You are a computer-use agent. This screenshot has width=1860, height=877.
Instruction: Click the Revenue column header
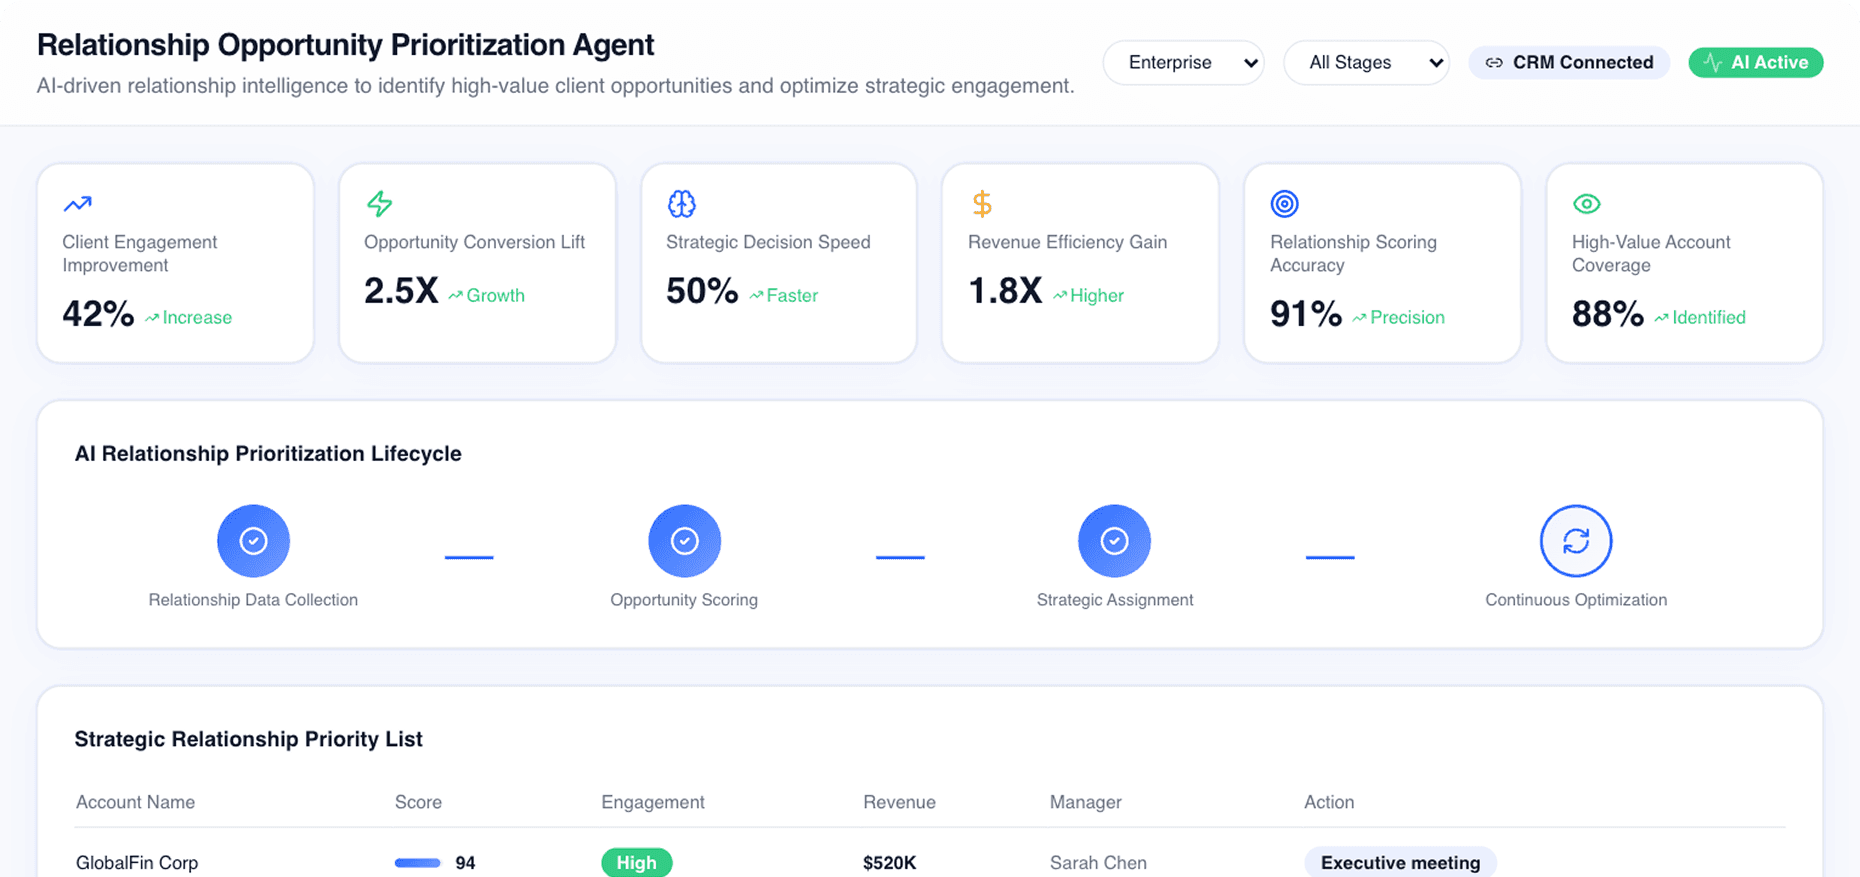coord(900,802)
